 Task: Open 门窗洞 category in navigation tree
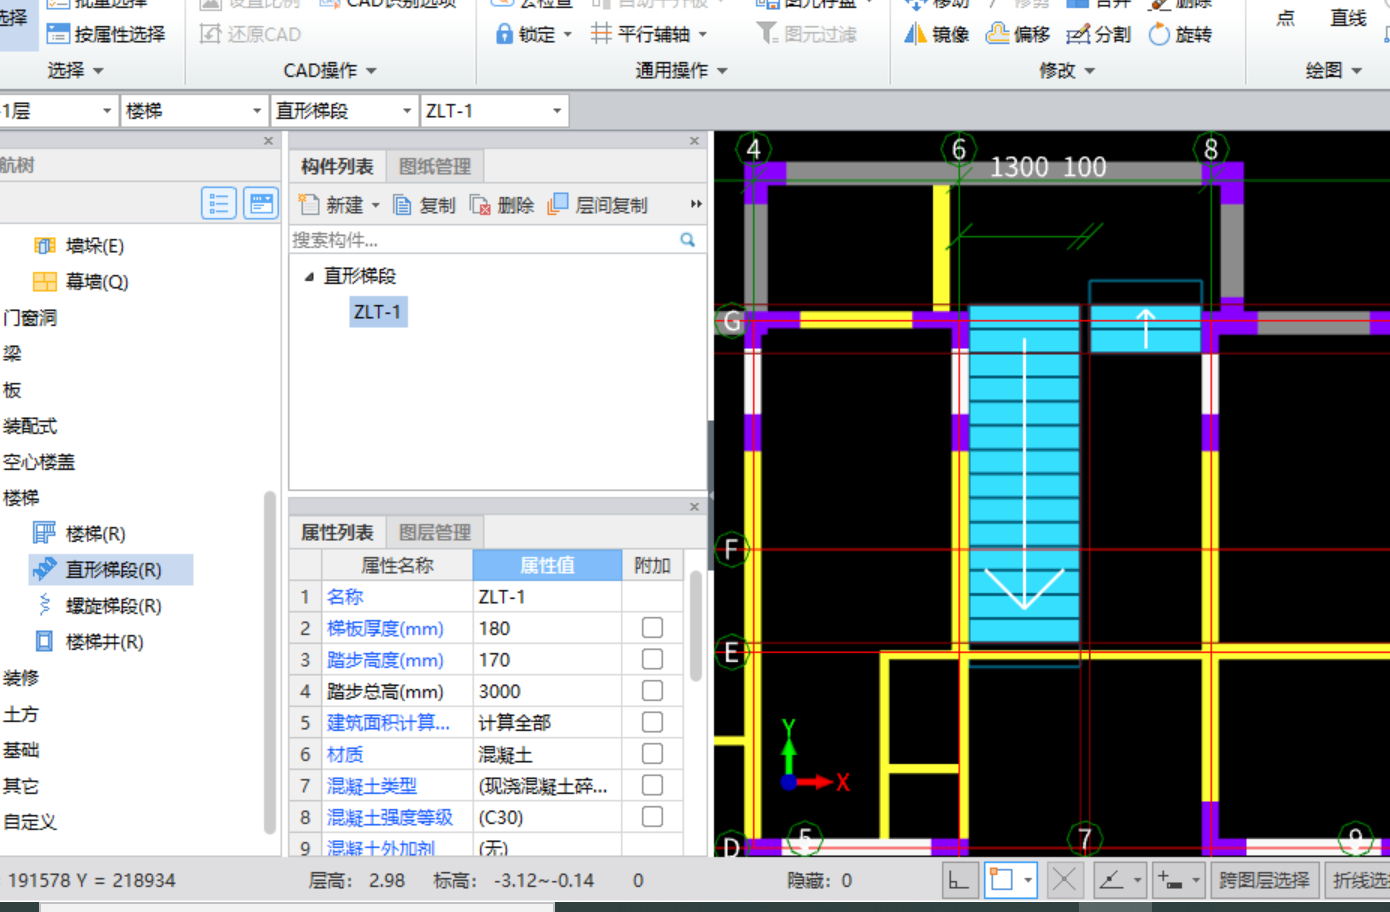point(30,318)
